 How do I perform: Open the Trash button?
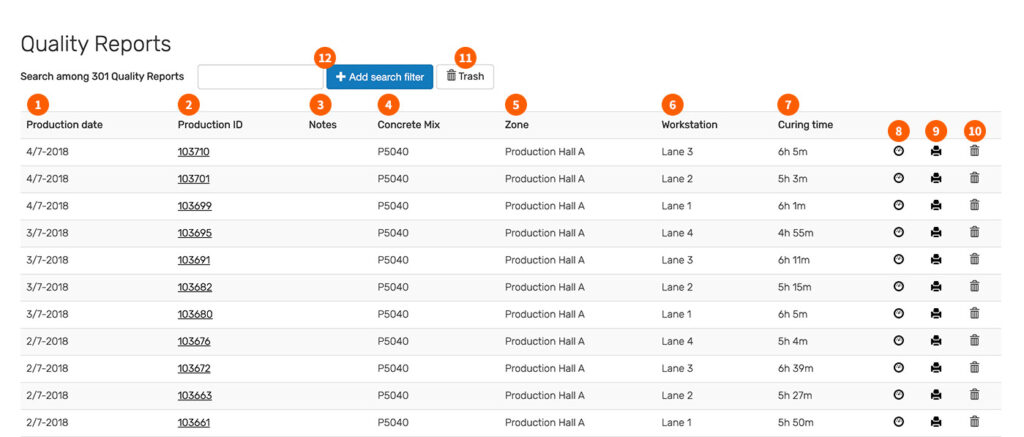465,76
